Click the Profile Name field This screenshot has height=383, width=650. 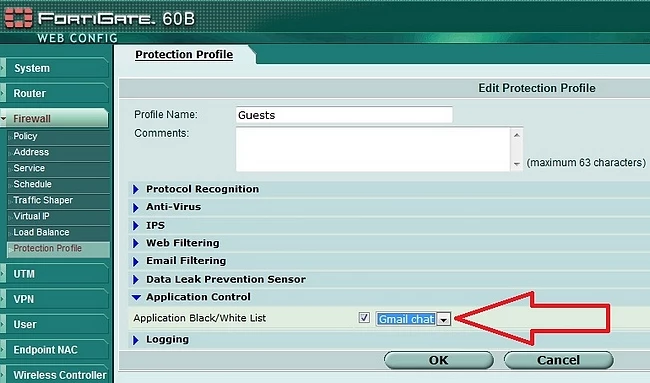(344, 115)
